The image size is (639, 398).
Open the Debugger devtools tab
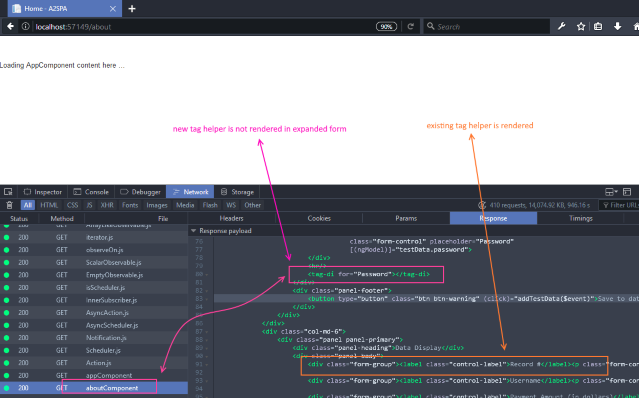tap(140, 192)
